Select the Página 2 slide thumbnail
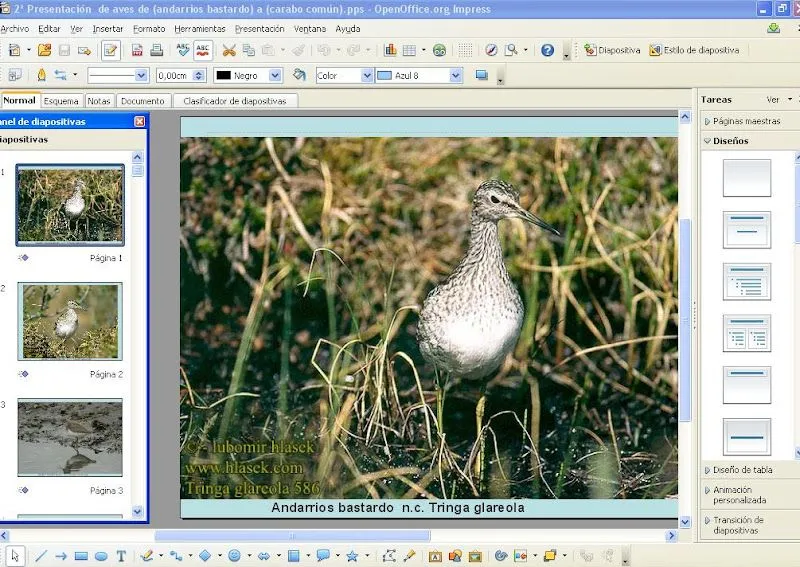Viewport: 800px width, 567px height. 70,321
